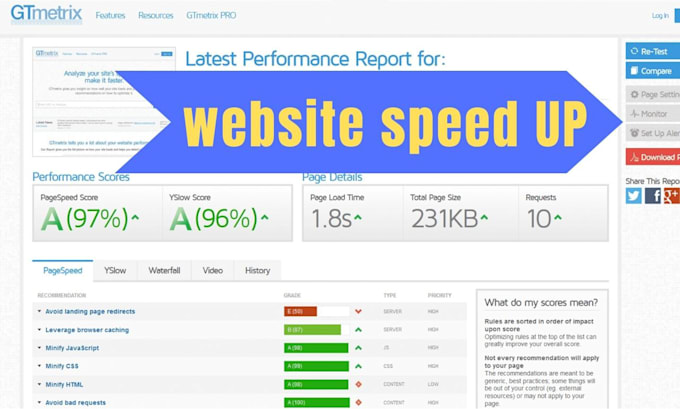Share report on Facebook

click(x=653, y=196)
